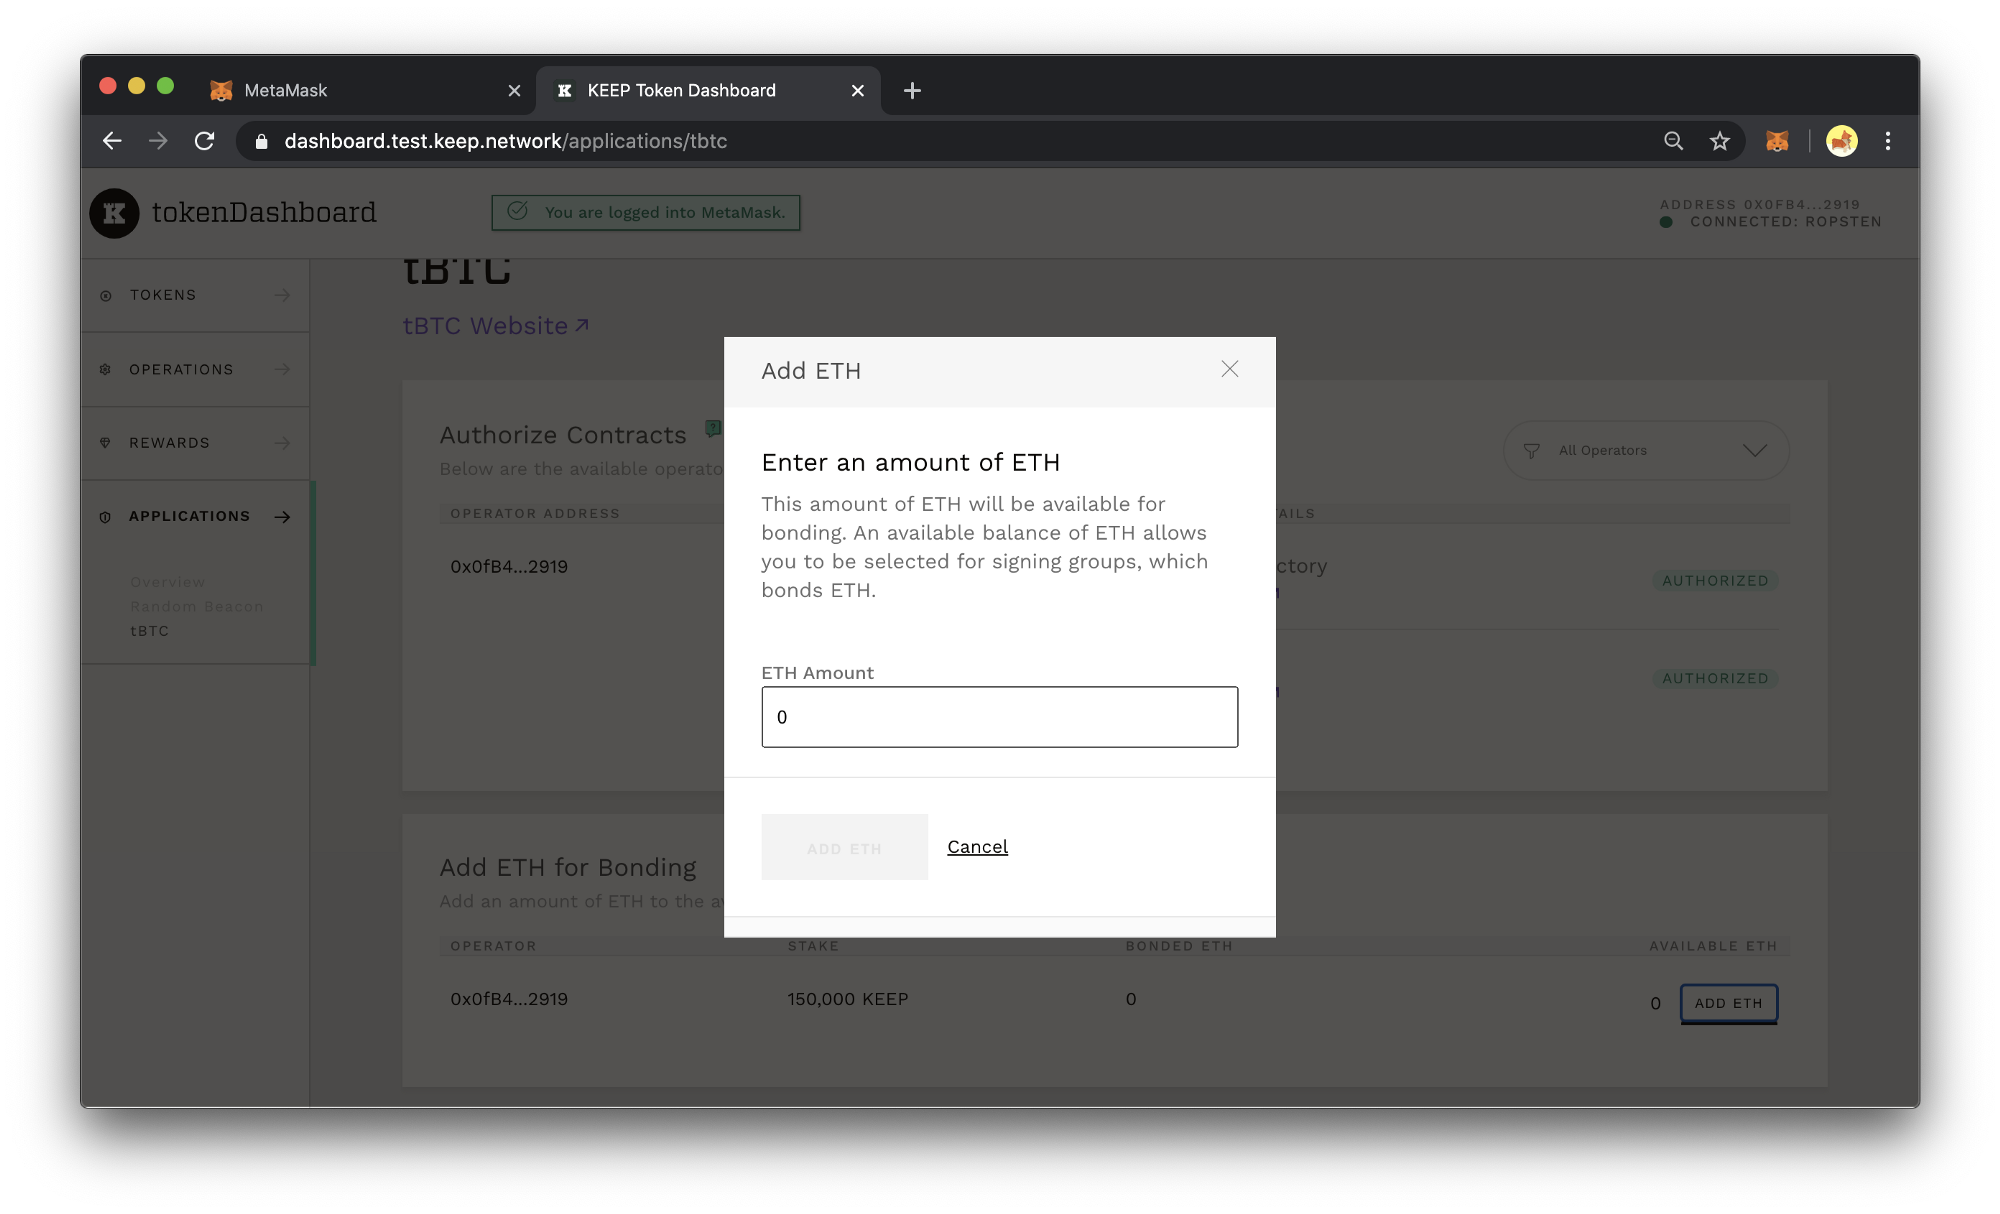Cancel the Add ETH dialog

pyautogui.click(x=977, y=847)
